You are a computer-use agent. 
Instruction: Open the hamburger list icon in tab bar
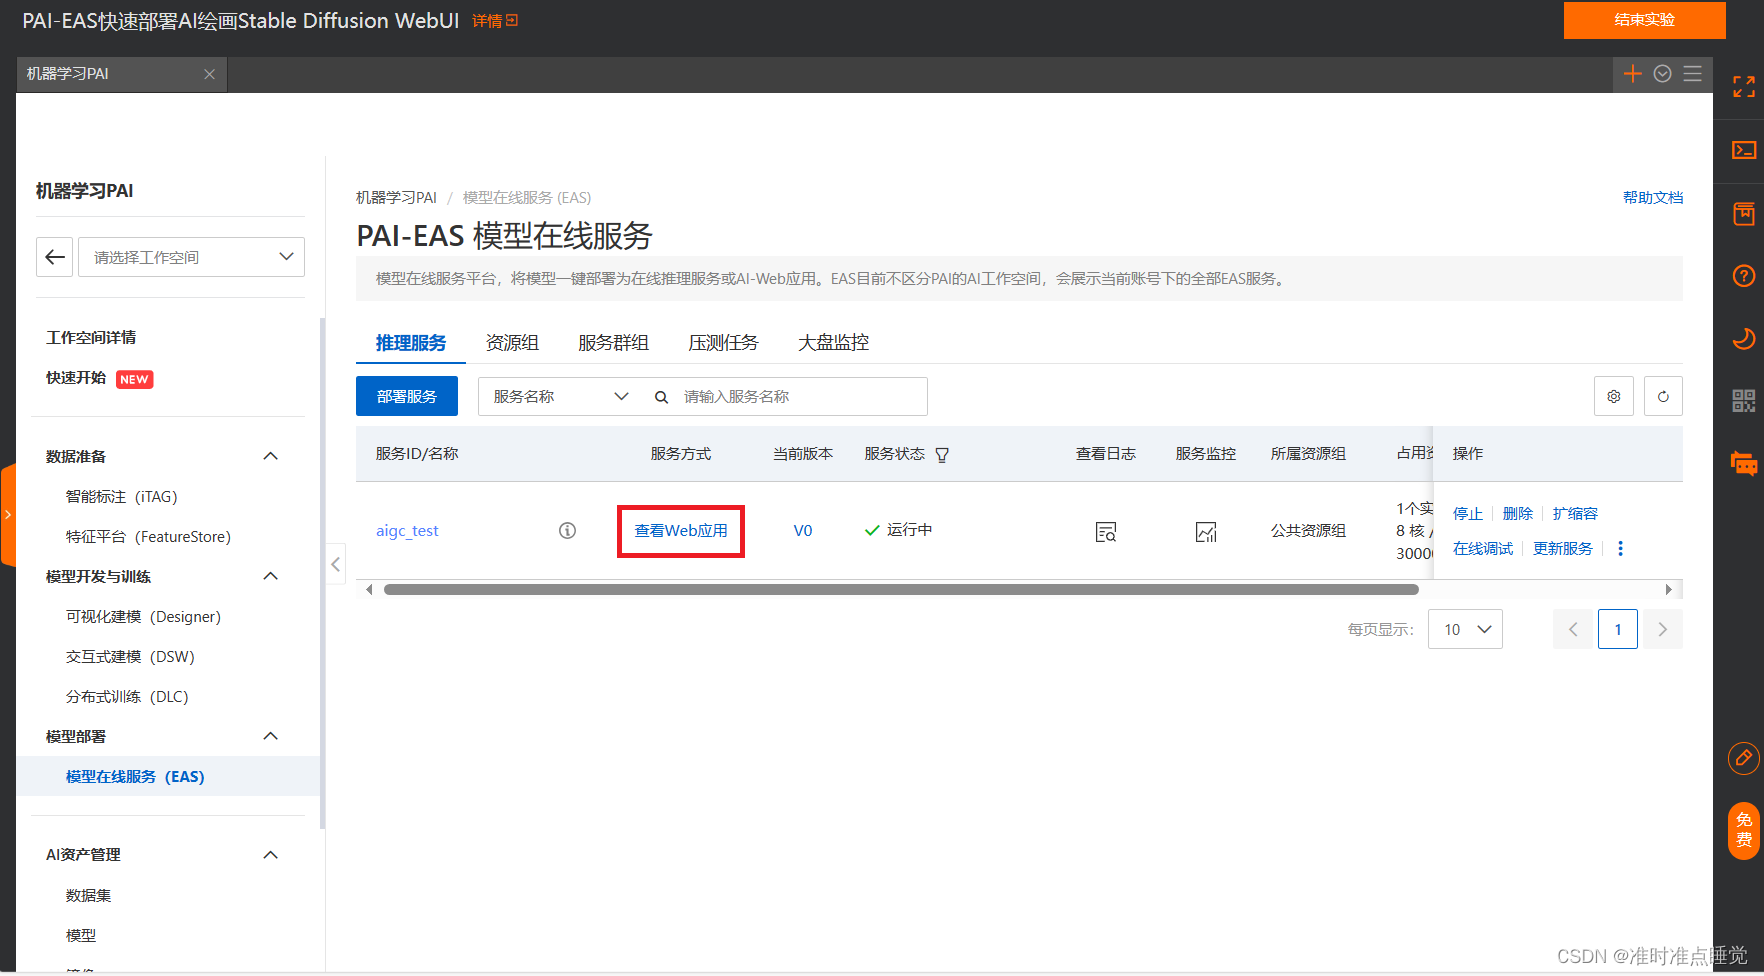1693,74
